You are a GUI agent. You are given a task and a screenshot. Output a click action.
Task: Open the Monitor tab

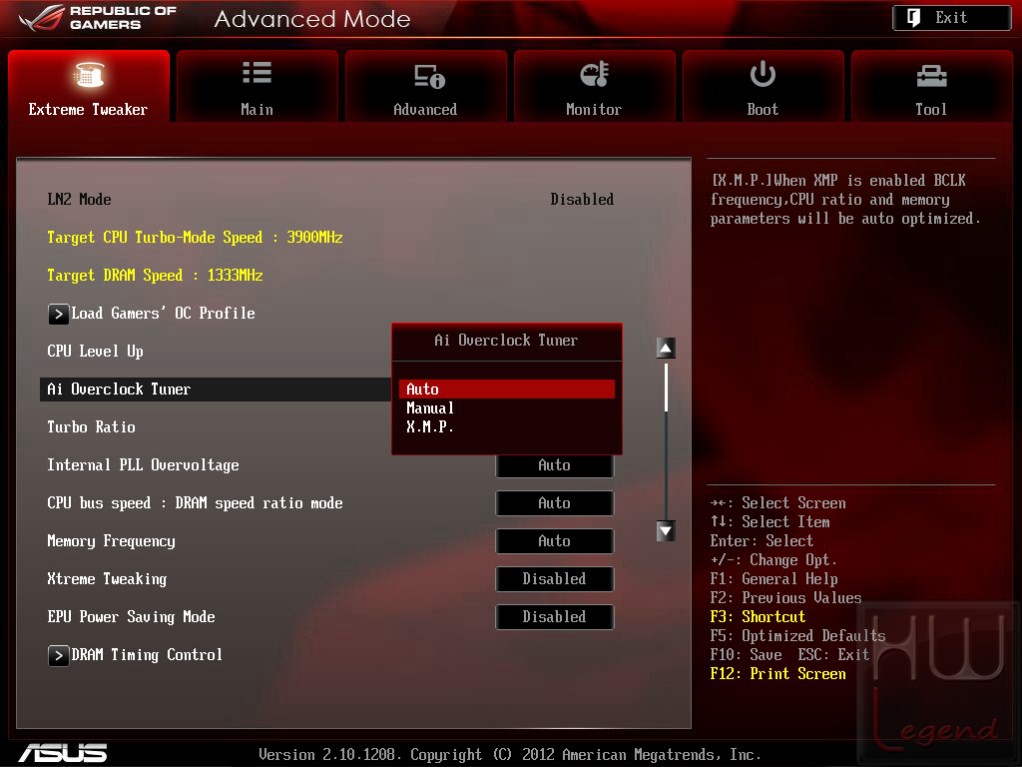pyautogui.click(x=594, y=86)
